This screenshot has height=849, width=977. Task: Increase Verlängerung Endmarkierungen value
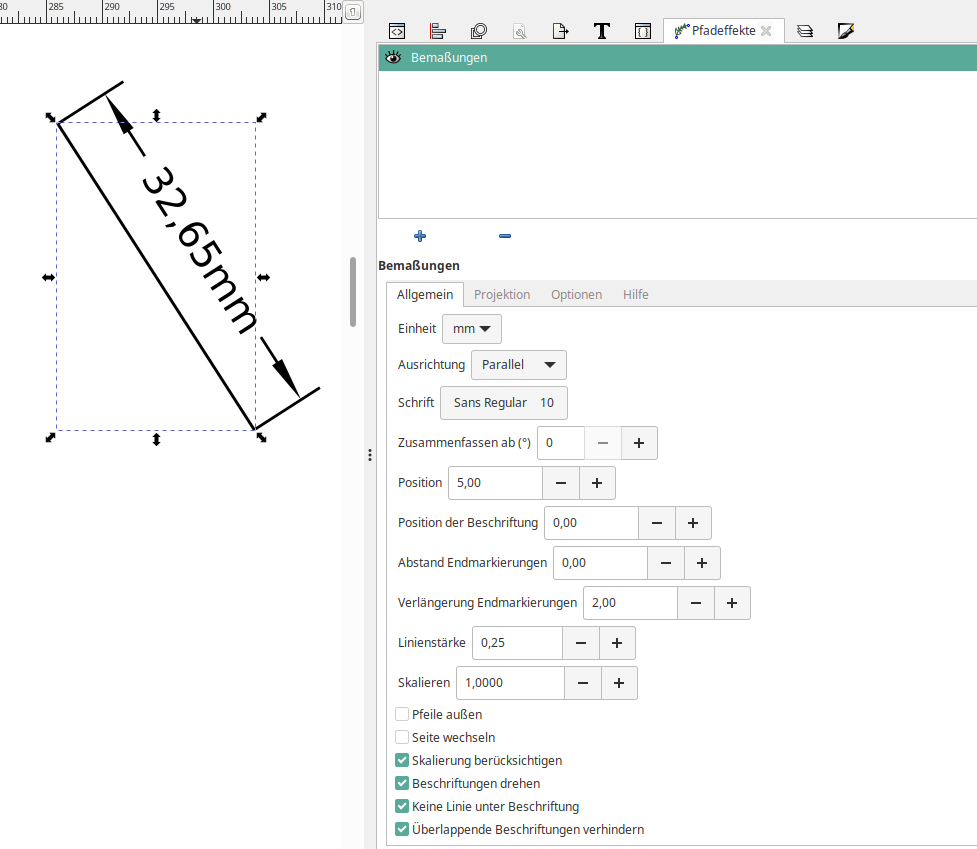coord(732,603)
